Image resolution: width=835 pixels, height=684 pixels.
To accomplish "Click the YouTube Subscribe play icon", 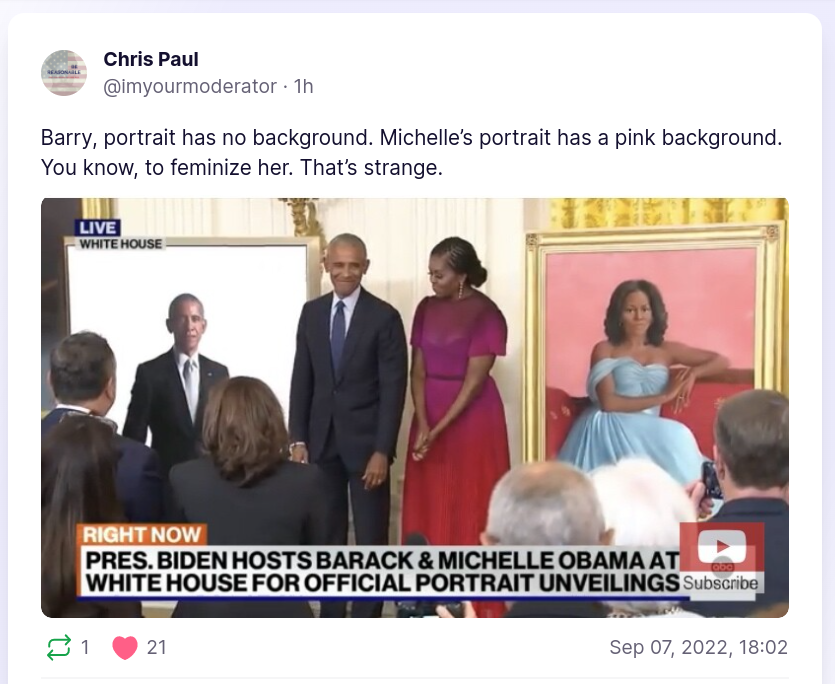I will [x=722, y=546].
